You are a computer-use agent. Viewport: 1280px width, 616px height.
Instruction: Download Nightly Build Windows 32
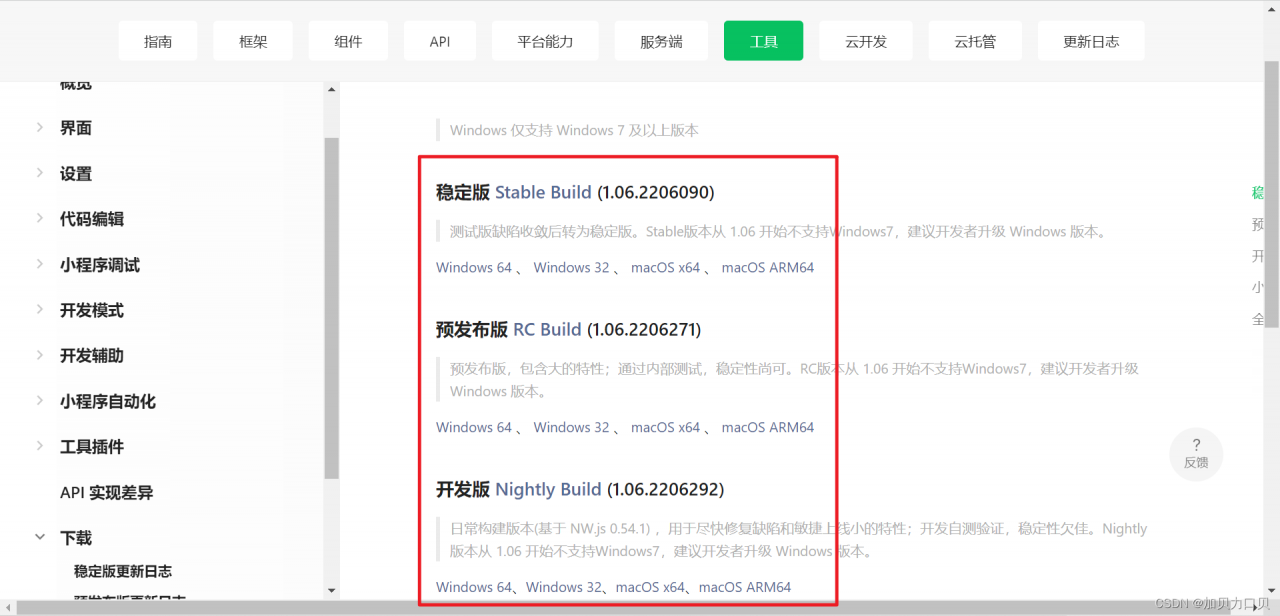pos(564,587)
